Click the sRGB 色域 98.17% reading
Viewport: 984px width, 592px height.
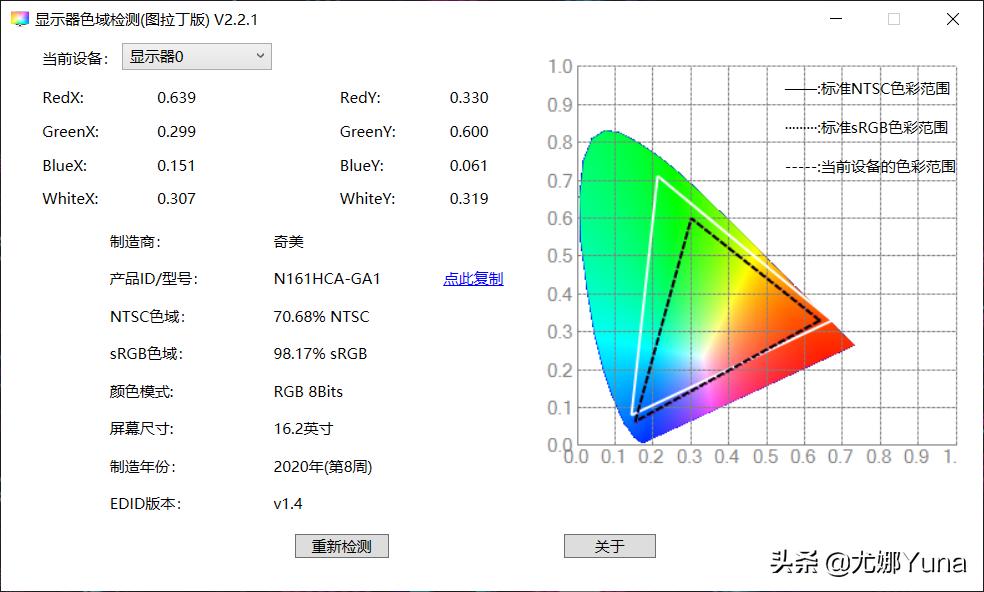tap(318, 353)
